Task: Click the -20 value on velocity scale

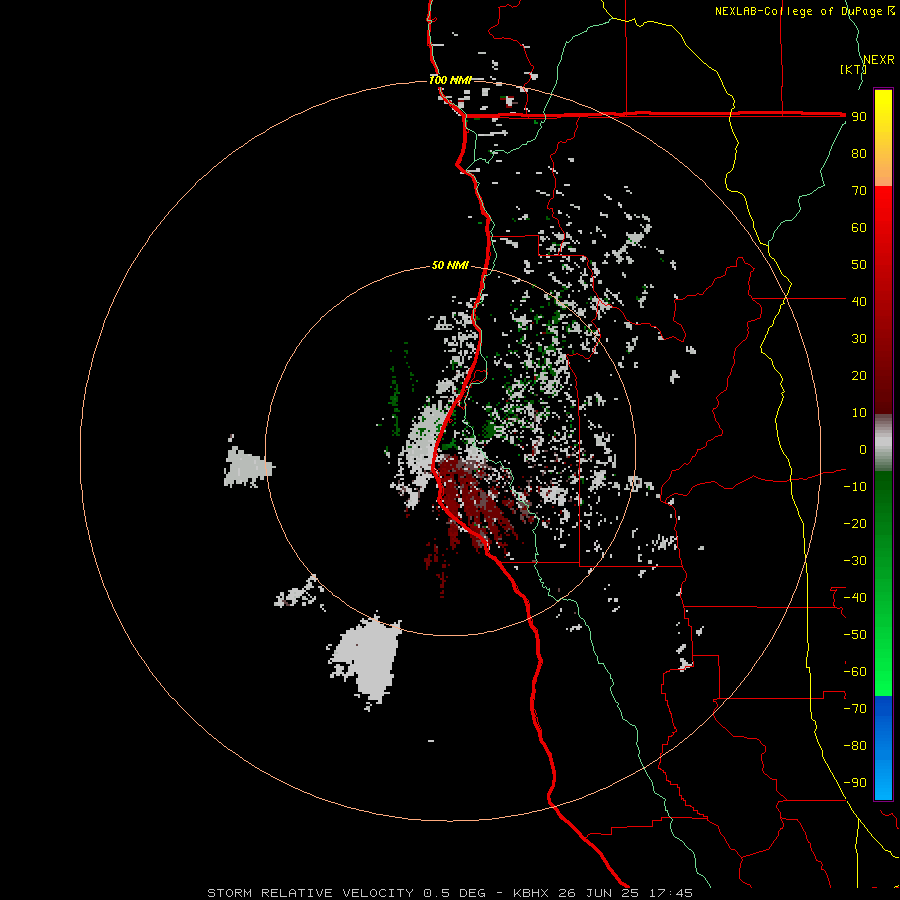Action: click(x=855, y=523)
